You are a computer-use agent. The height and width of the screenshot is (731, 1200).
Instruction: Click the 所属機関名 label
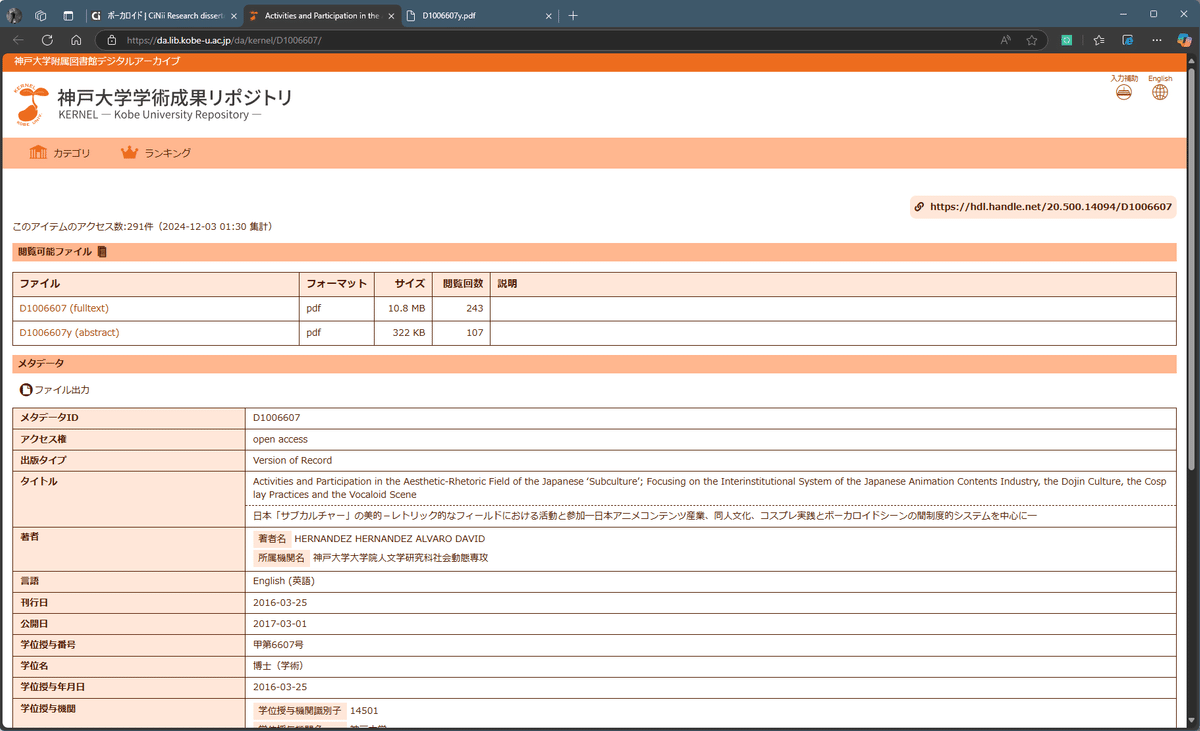tap(281, 558)
